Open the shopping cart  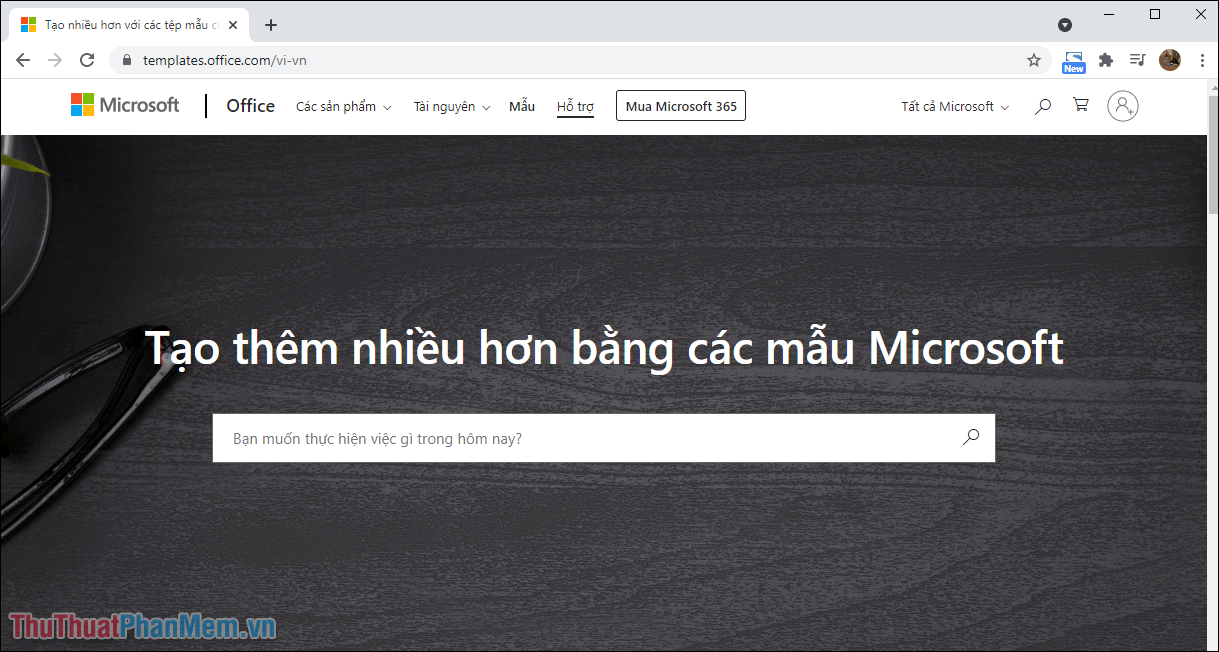1080,105
